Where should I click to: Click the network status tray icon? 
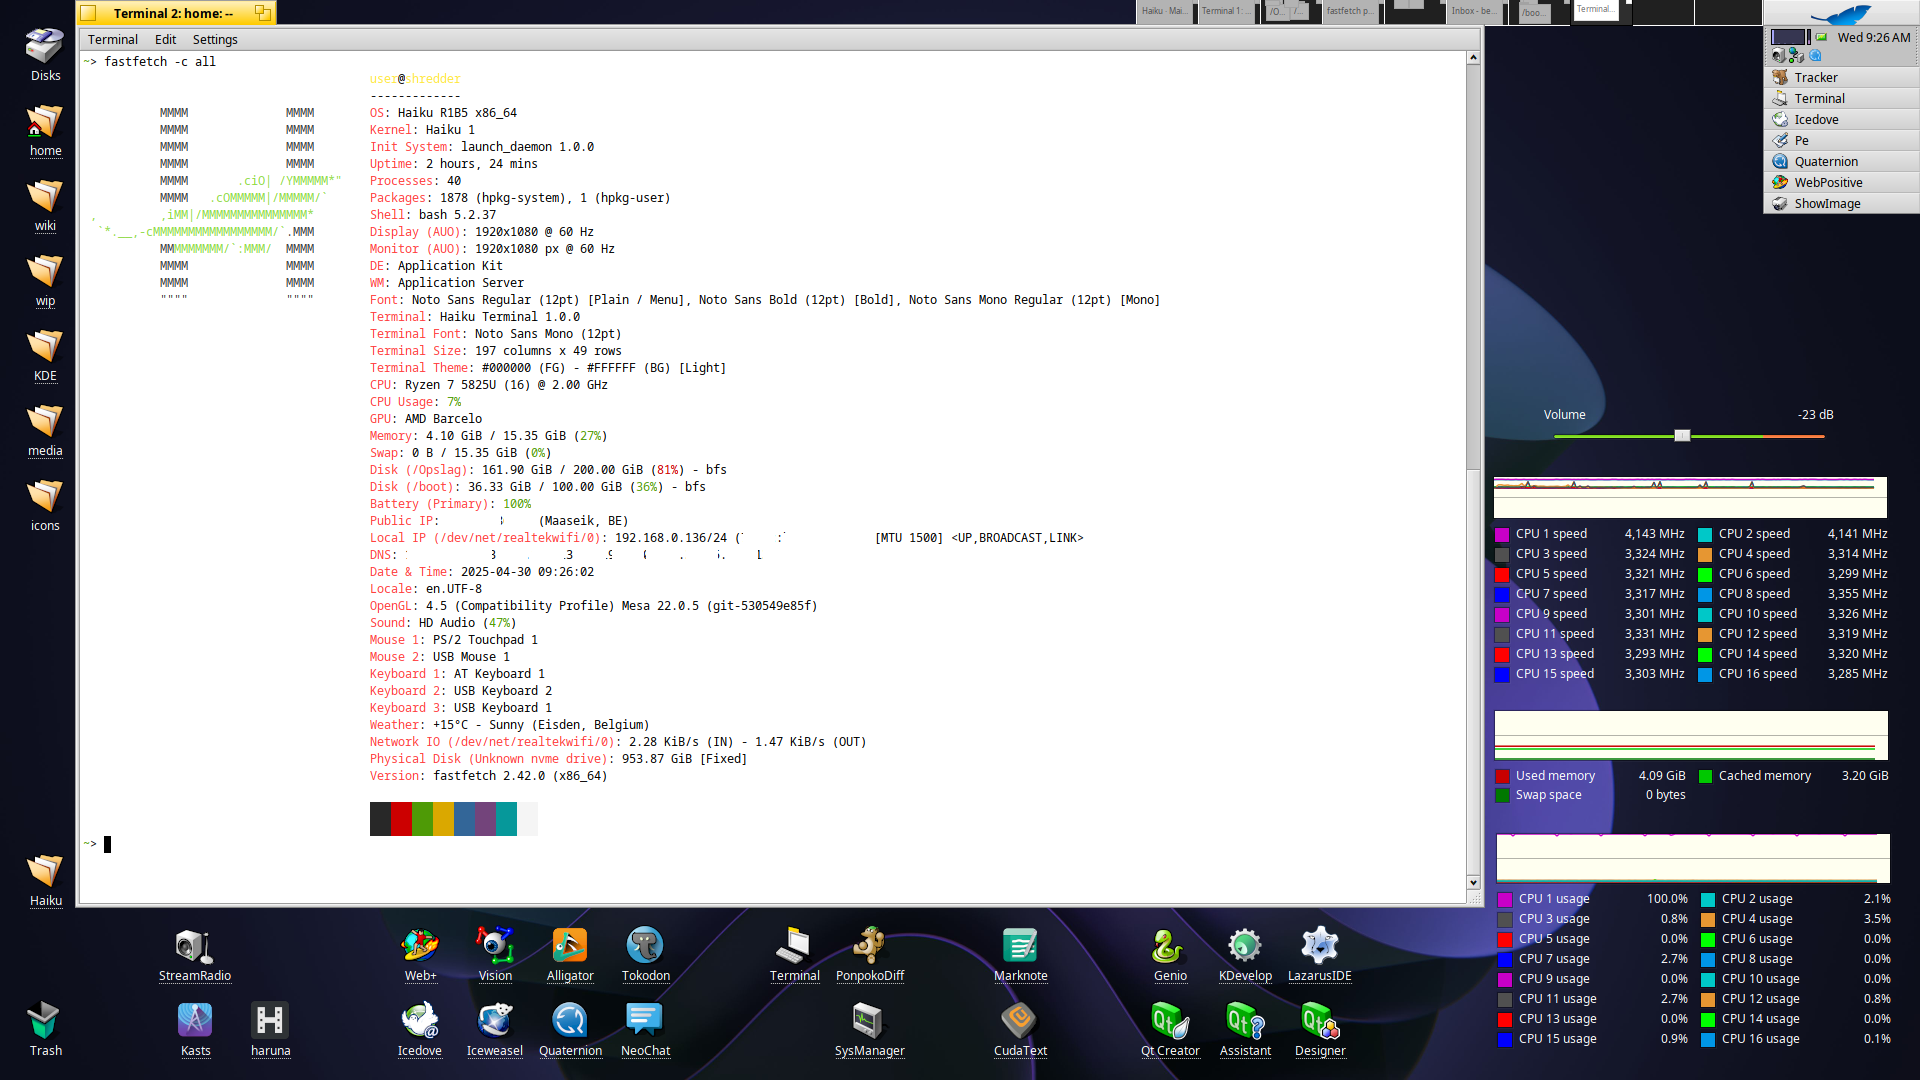click(x=1796, y=56)
